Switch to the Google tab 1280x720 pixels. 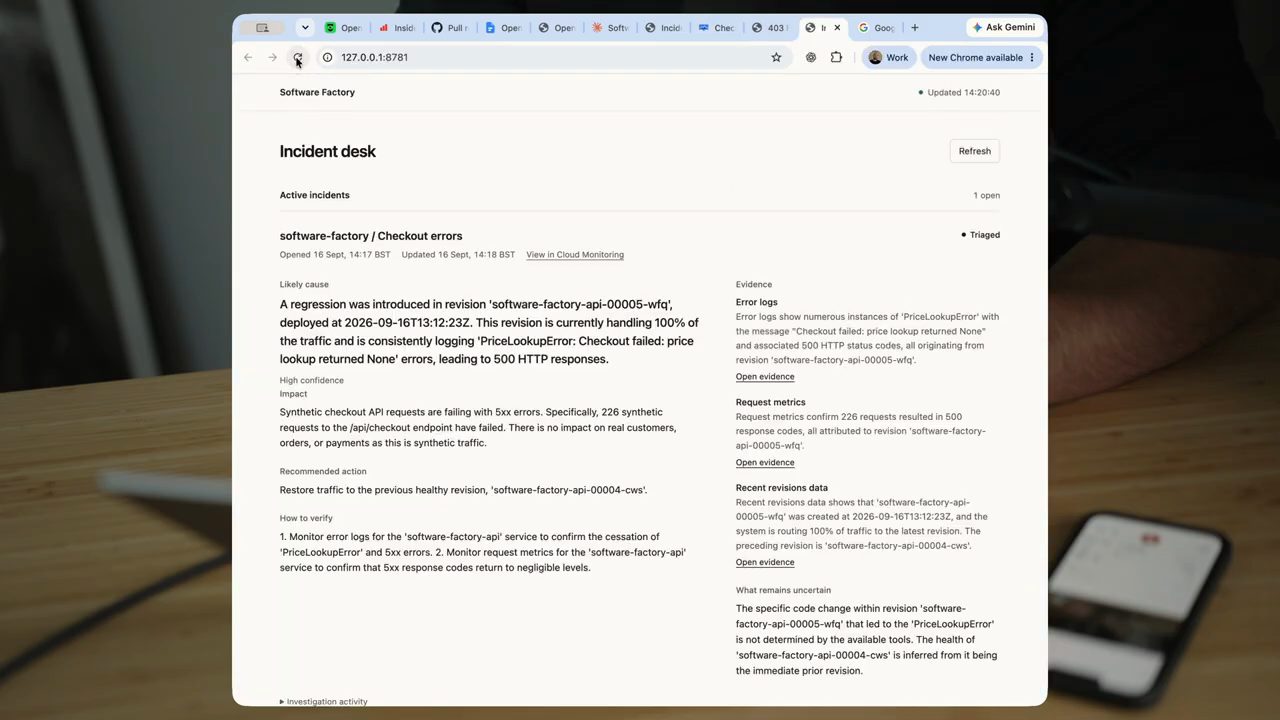tap(876, 28)
